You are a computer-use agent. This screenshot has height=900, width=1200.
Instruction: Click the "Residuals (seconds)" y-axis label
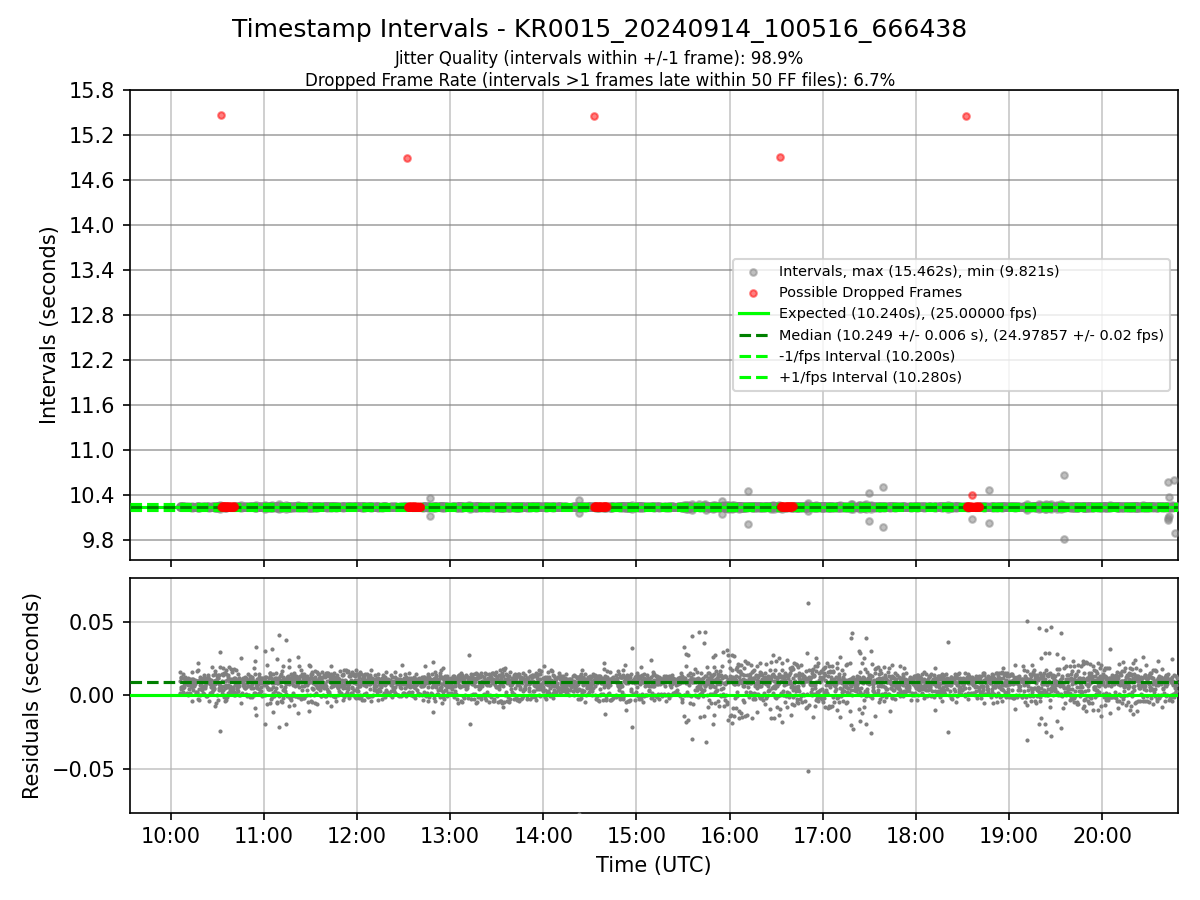[x=32, y=696]
